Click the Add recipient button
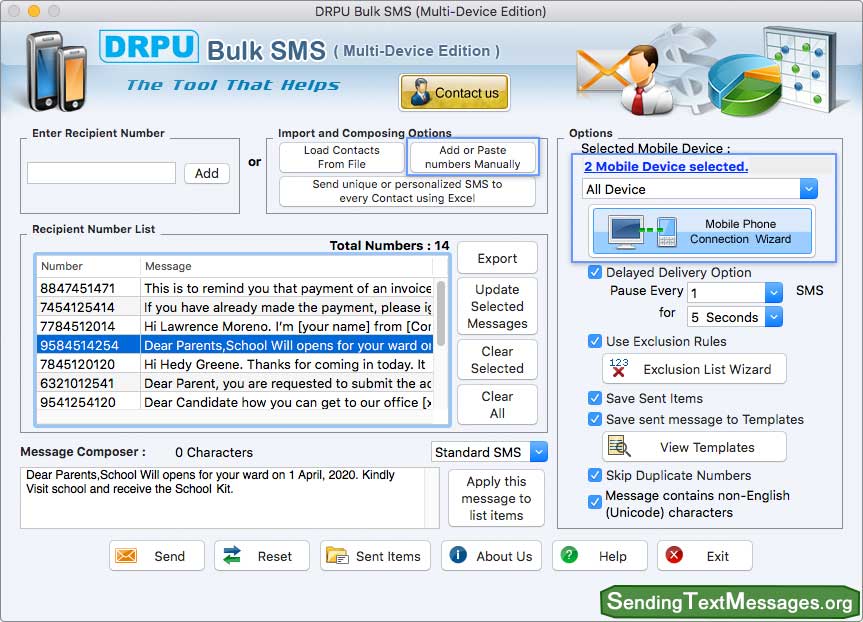The width and height of the screenshot is (863, 622). pos(206,173)
